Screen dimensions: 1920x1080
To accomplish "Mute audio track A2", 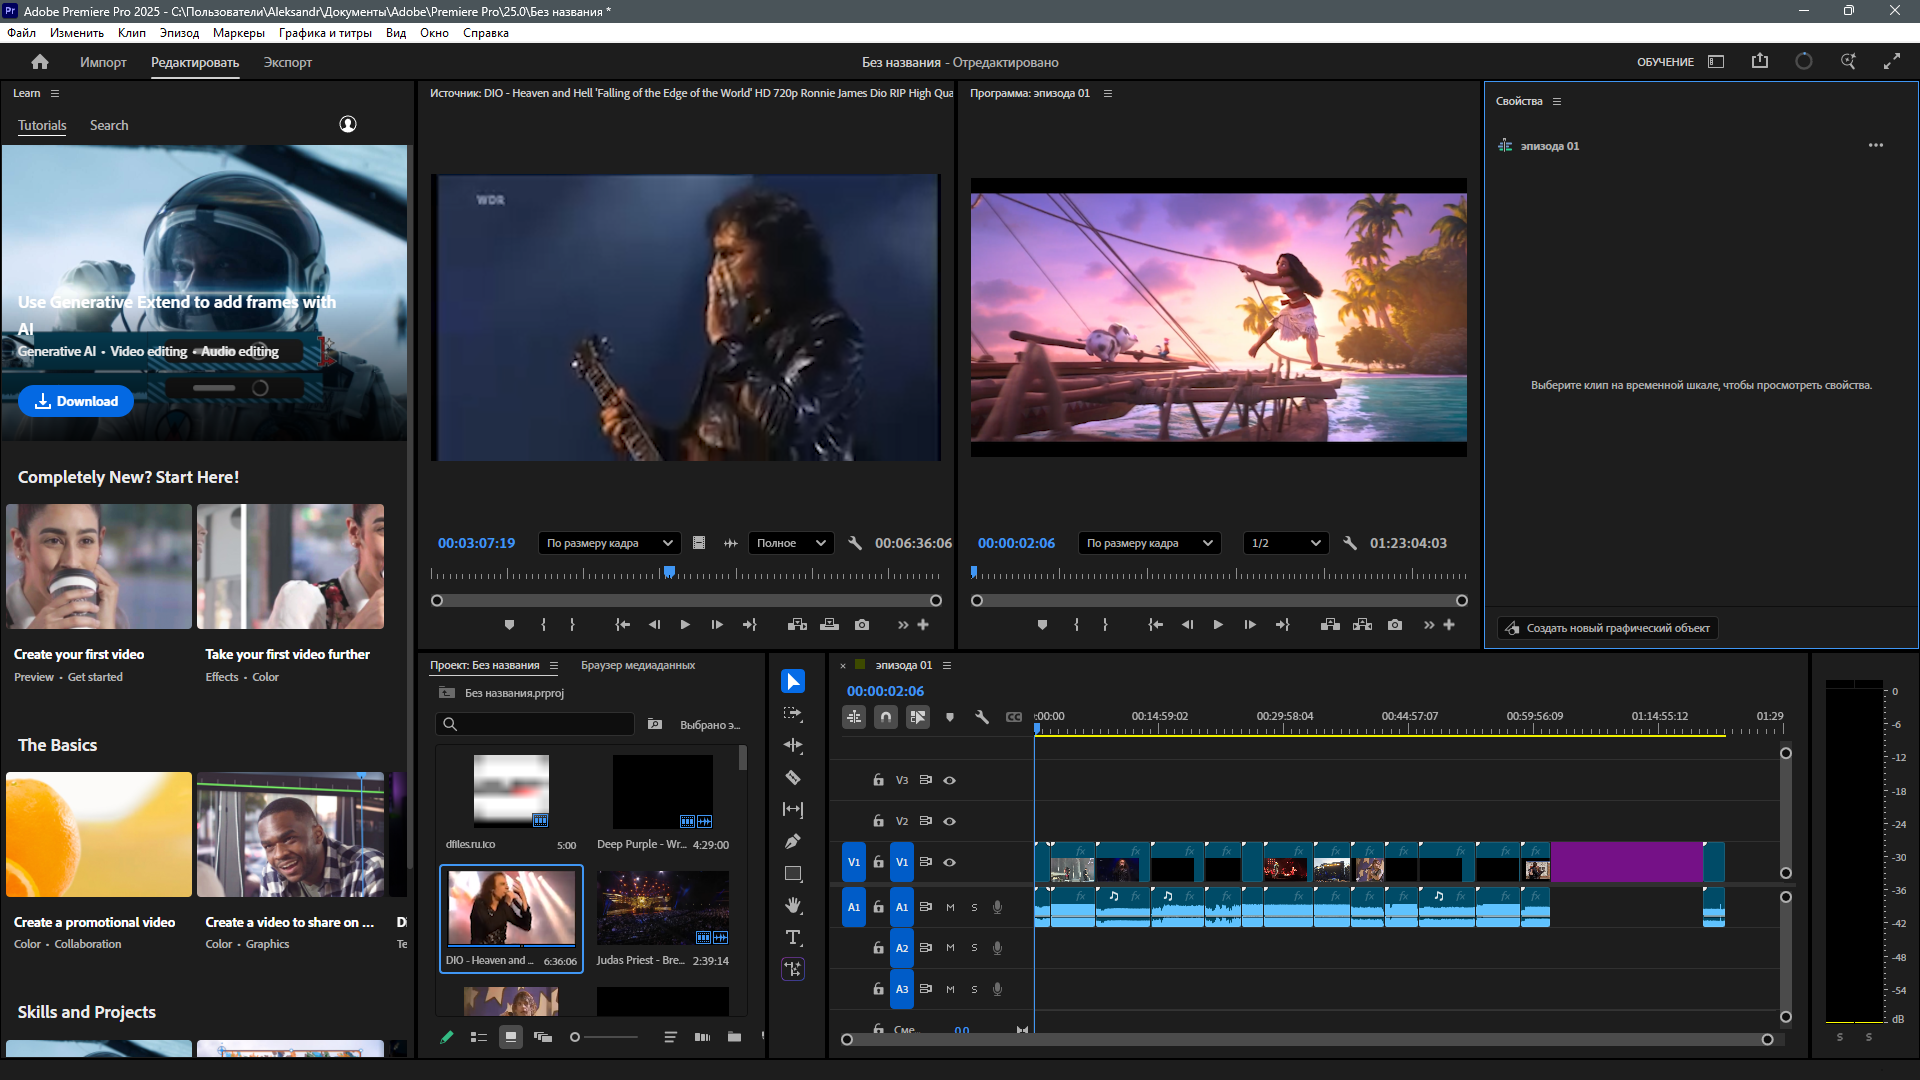I will [950, 948].
